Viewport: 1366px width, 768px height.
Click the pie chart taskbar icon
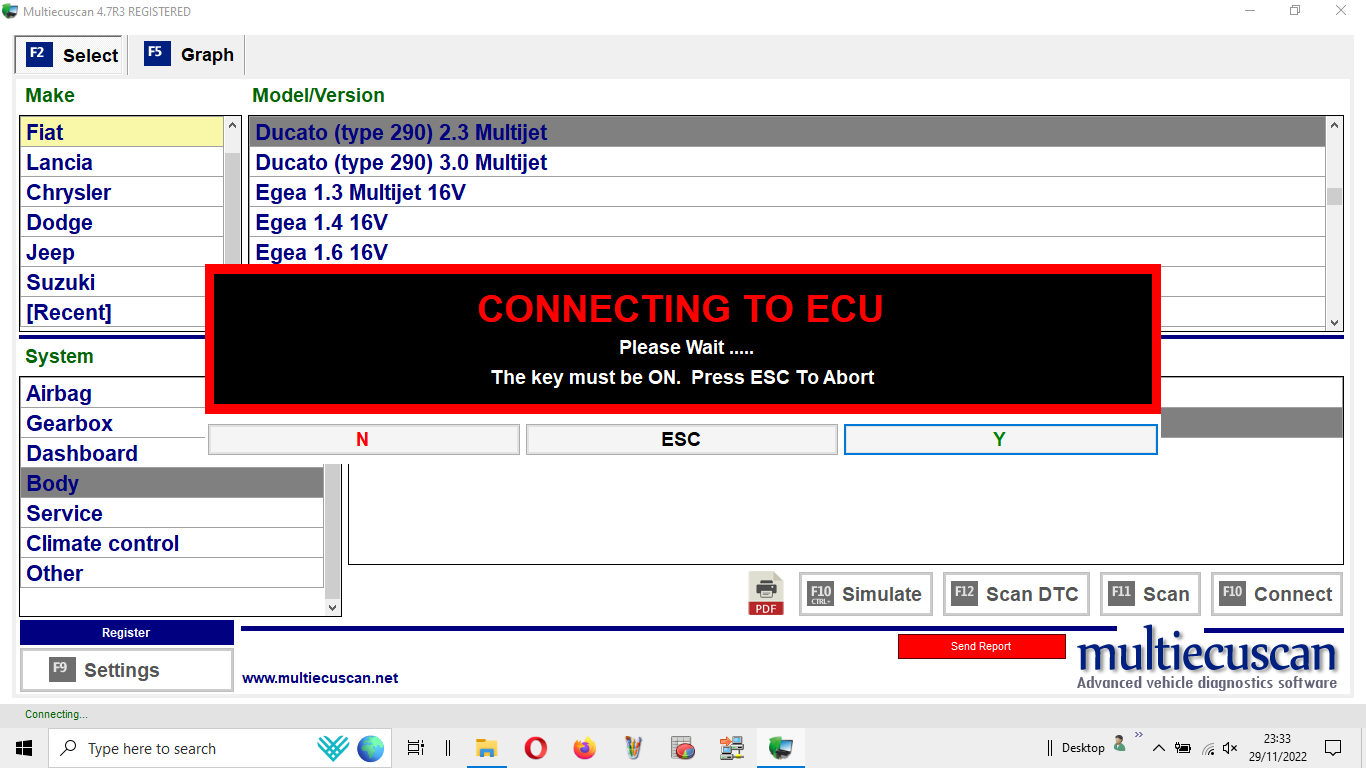click(x=683, y=748)
